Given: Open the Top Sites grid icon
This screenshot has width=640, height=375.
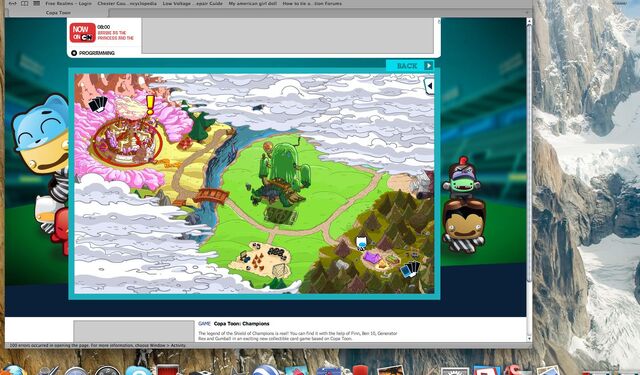Looking at the screenshot, I should [36, 3].
